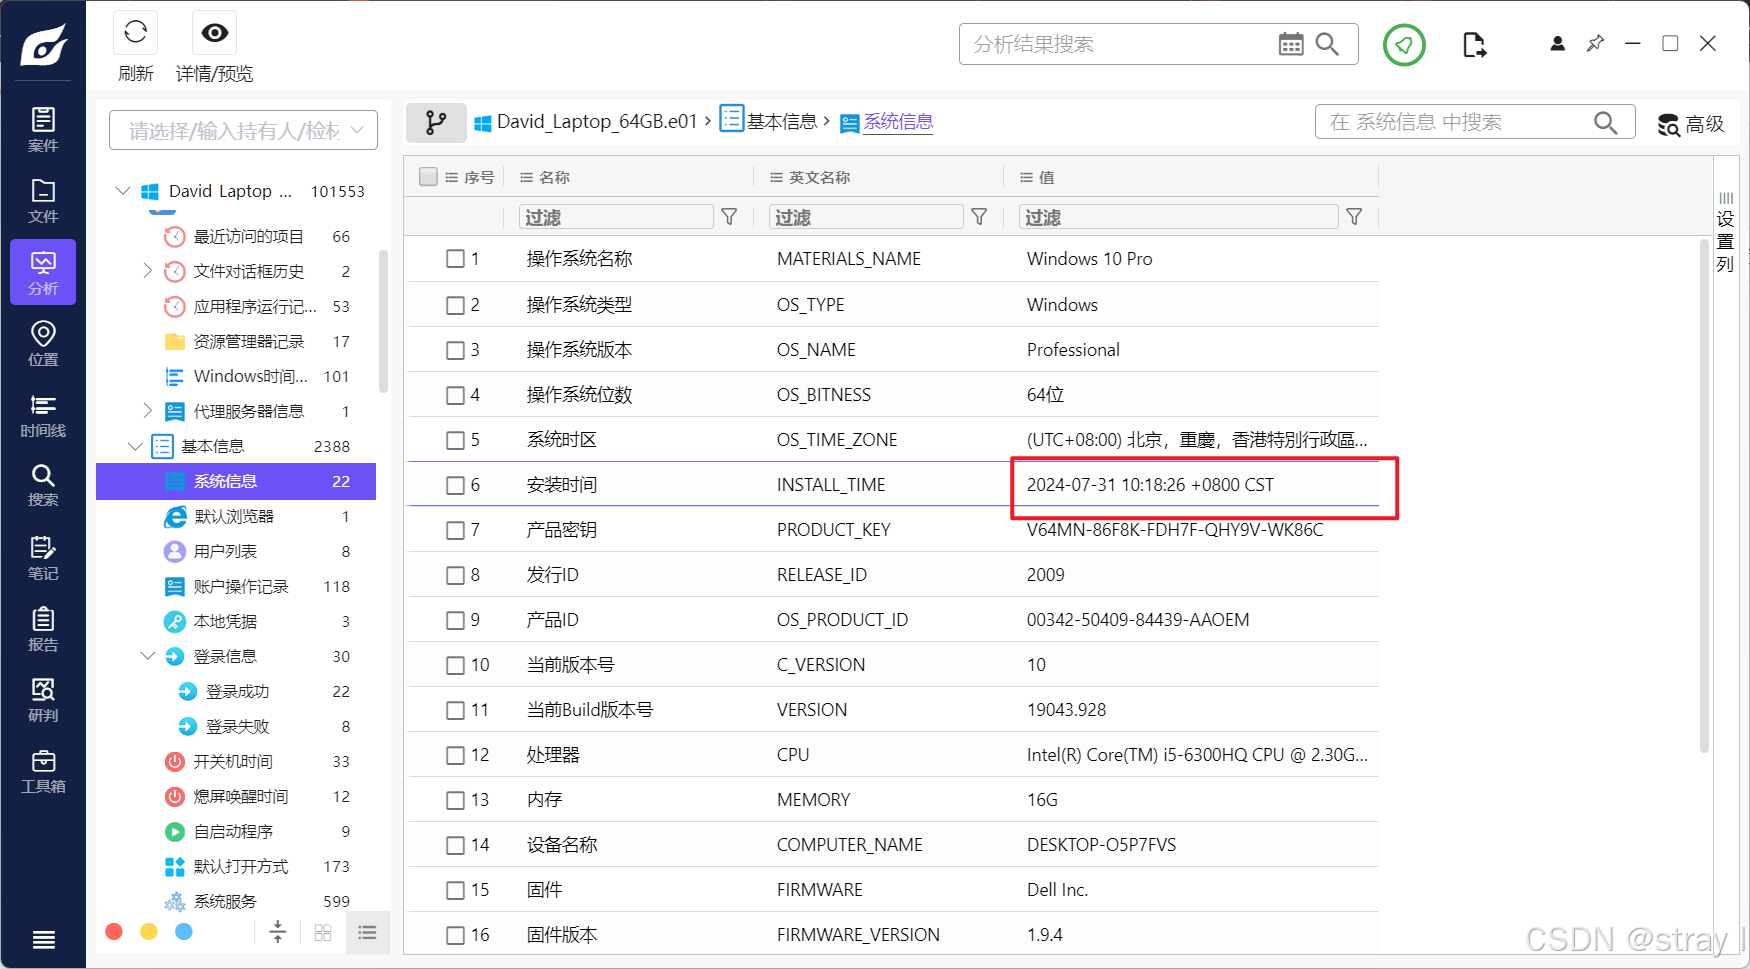The width and height of the screenshot is (1750, 969).
Task: Switch to list view icon under the tree
Action: [368, 932]
